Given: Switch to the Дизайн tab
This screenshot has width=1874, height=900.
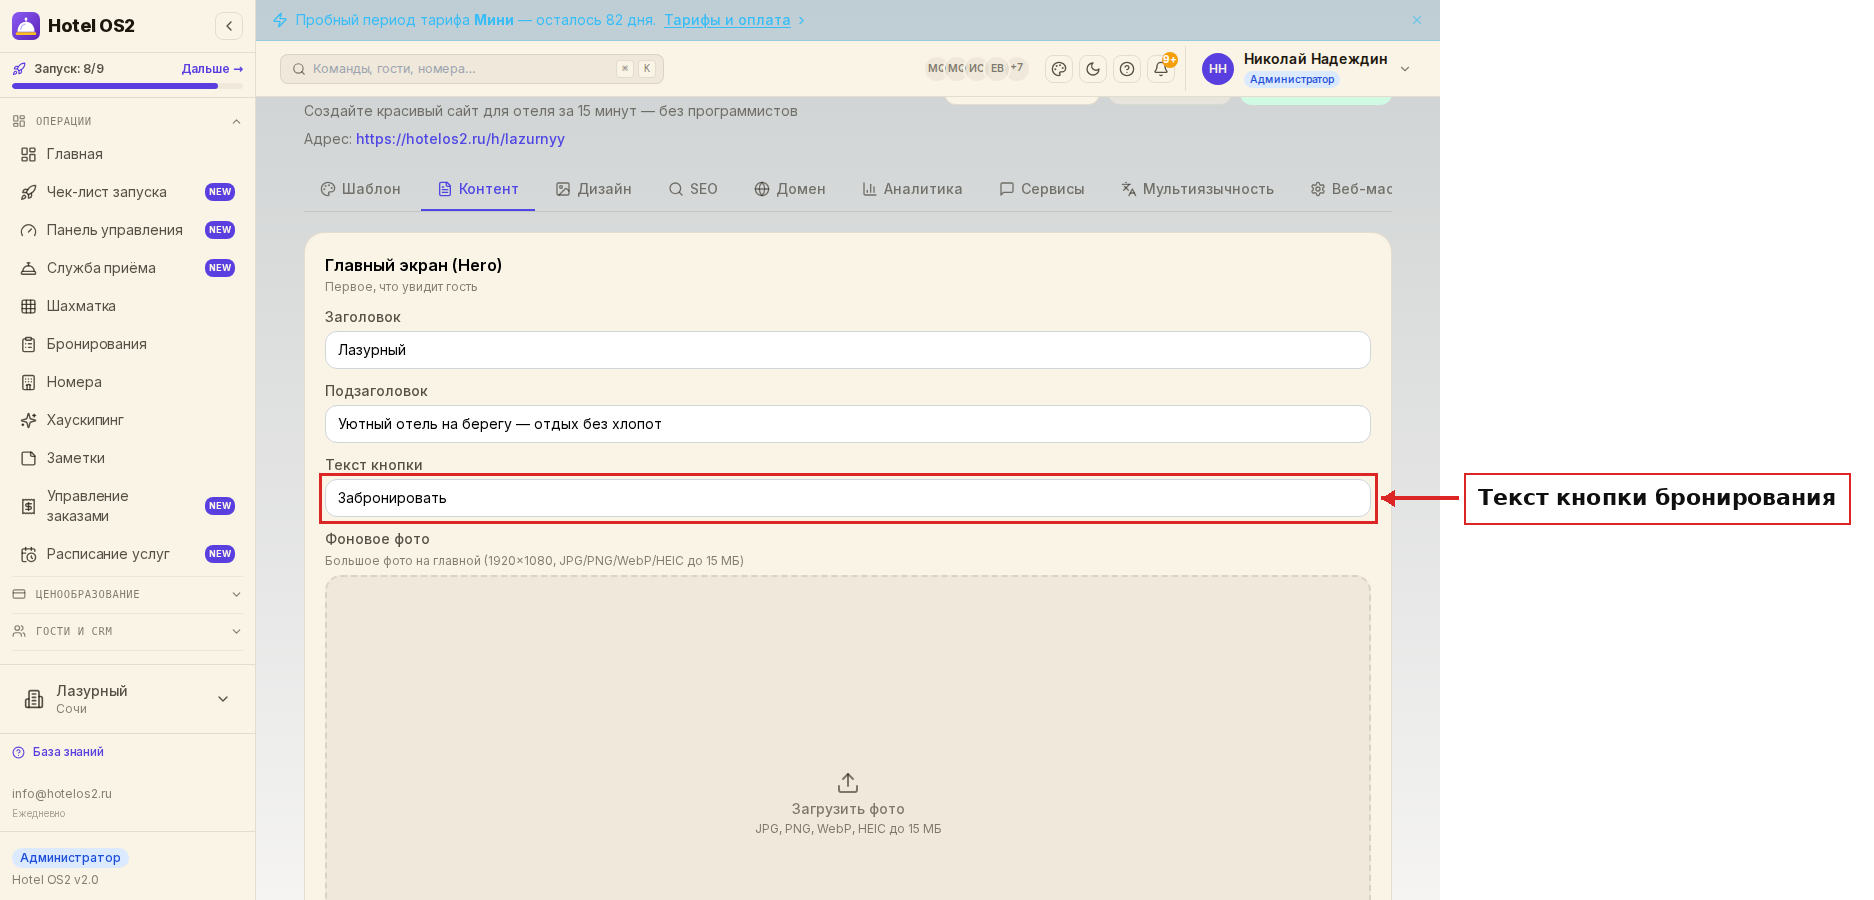Looking at the screenshot, I should tap(594, 189).
